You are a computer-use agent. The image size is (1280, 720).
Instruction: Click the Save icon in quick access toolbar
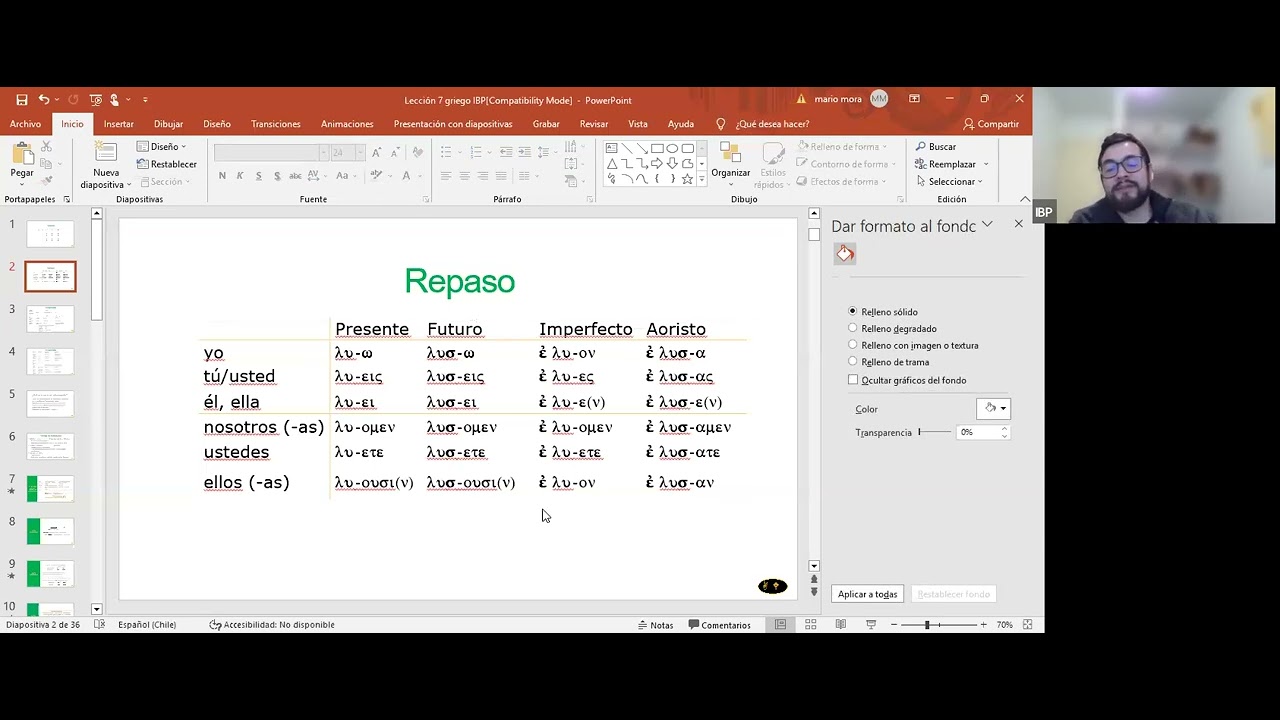[21, 100]
